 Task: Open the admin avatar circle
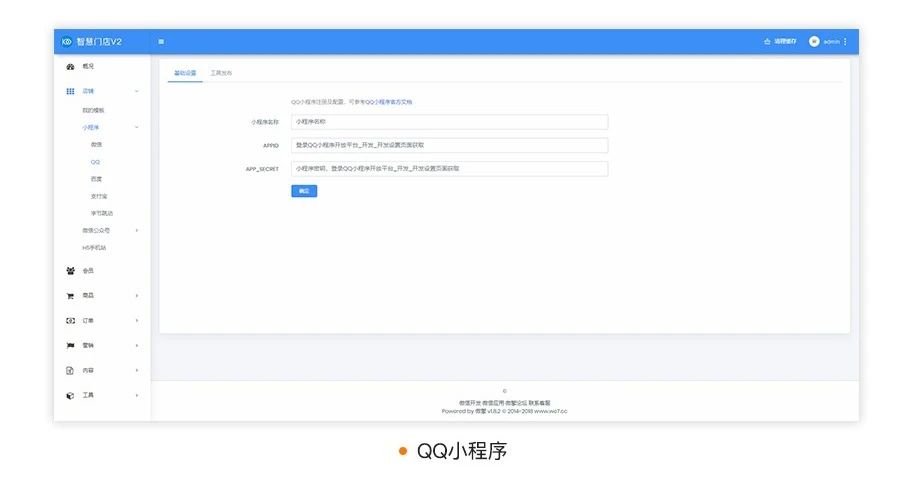[x=814, y=42]
